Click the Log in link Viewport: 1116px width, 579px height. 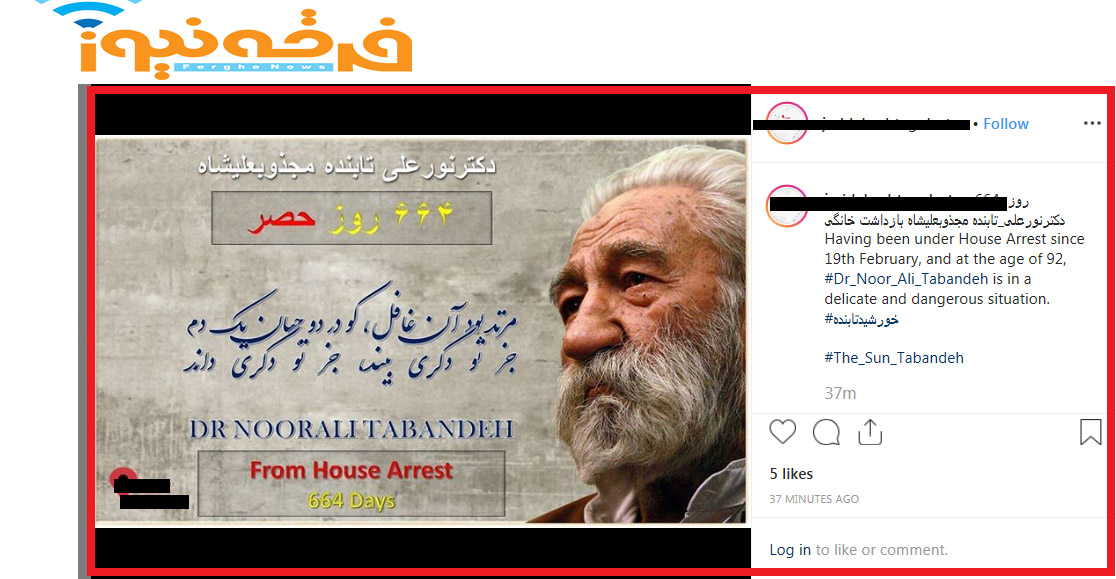click(x=790, y=550)
